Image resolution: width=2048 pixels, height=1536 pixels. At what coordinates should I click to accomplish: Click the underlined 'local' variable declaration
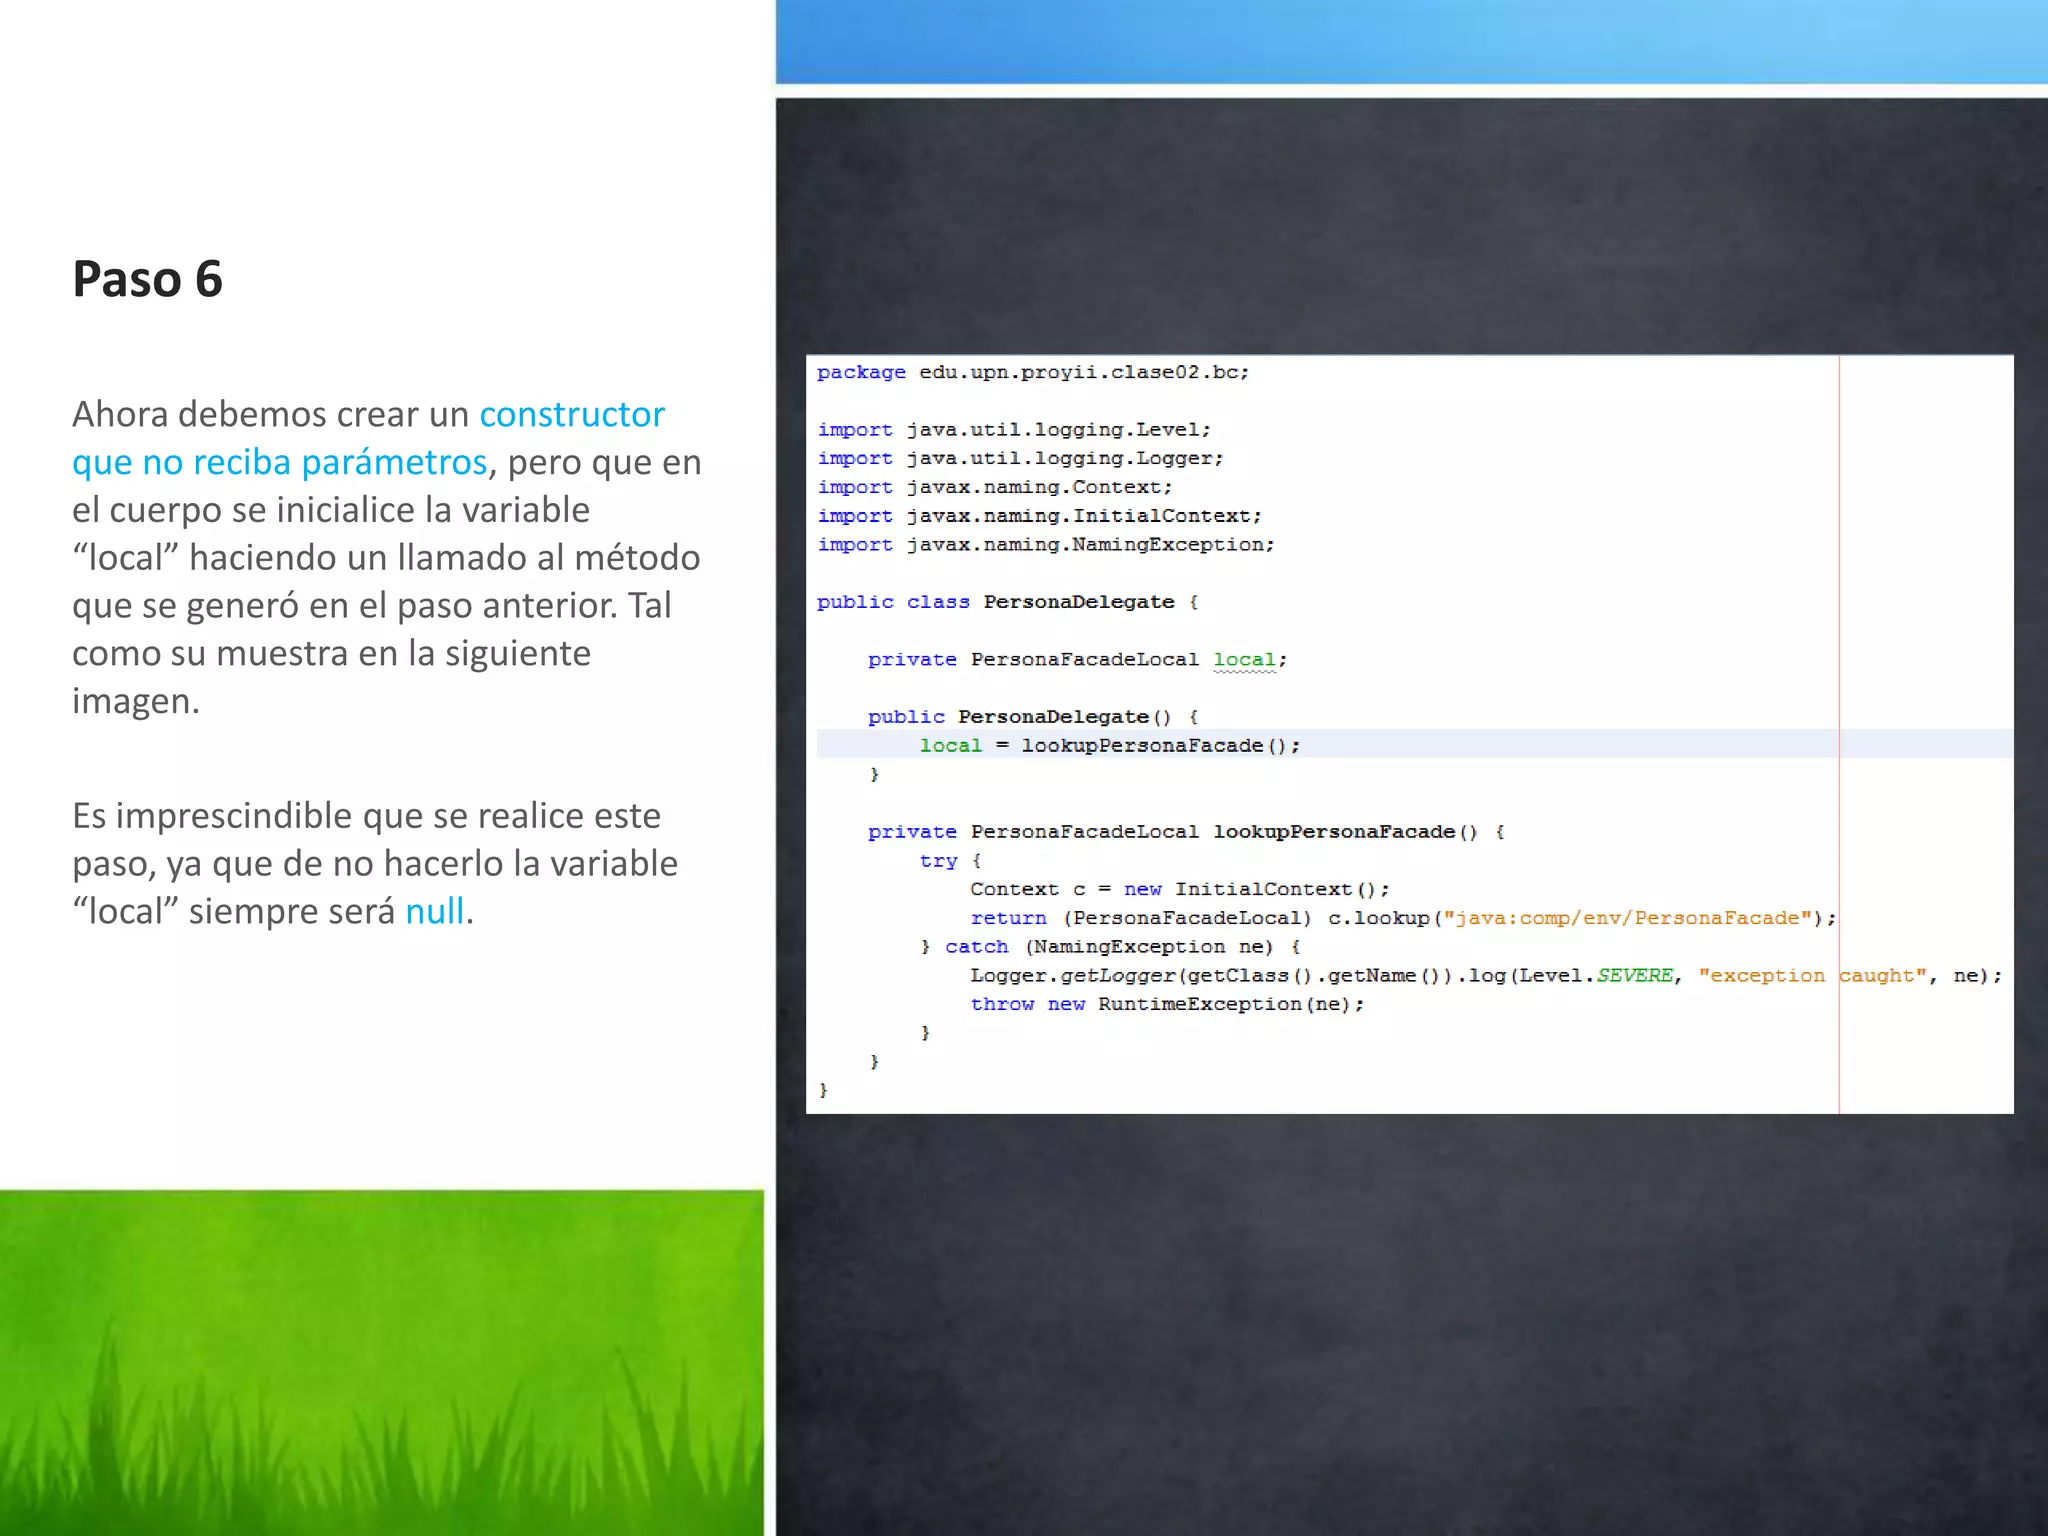(x=1244, y=660)
